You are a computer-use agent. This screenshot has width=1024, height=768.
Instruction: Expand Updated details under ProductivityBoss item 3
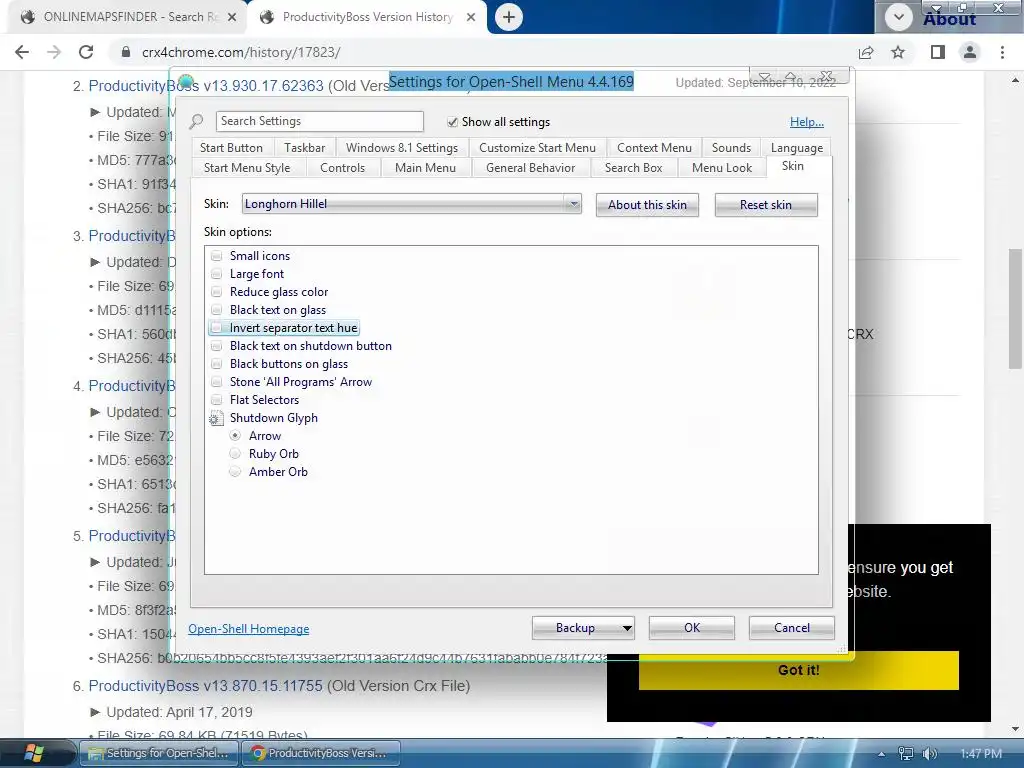[x=95, y=262]
